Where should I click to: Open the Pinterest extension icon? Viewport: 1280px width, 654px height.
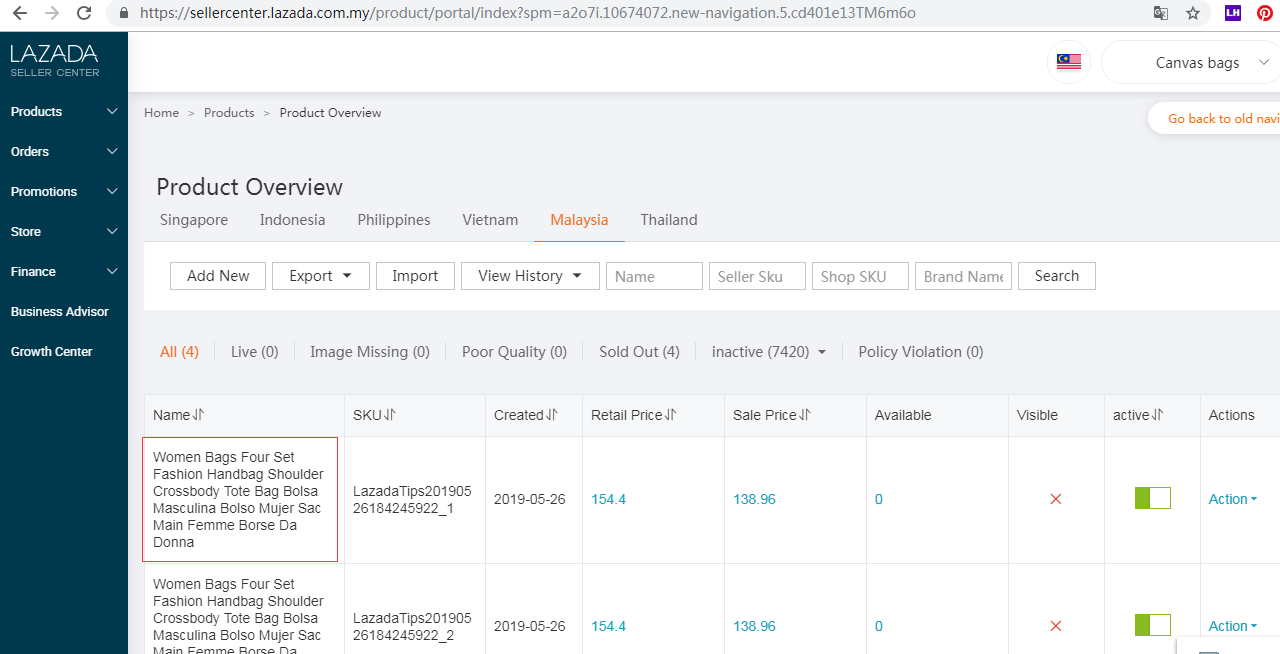tap(1265, 13)
